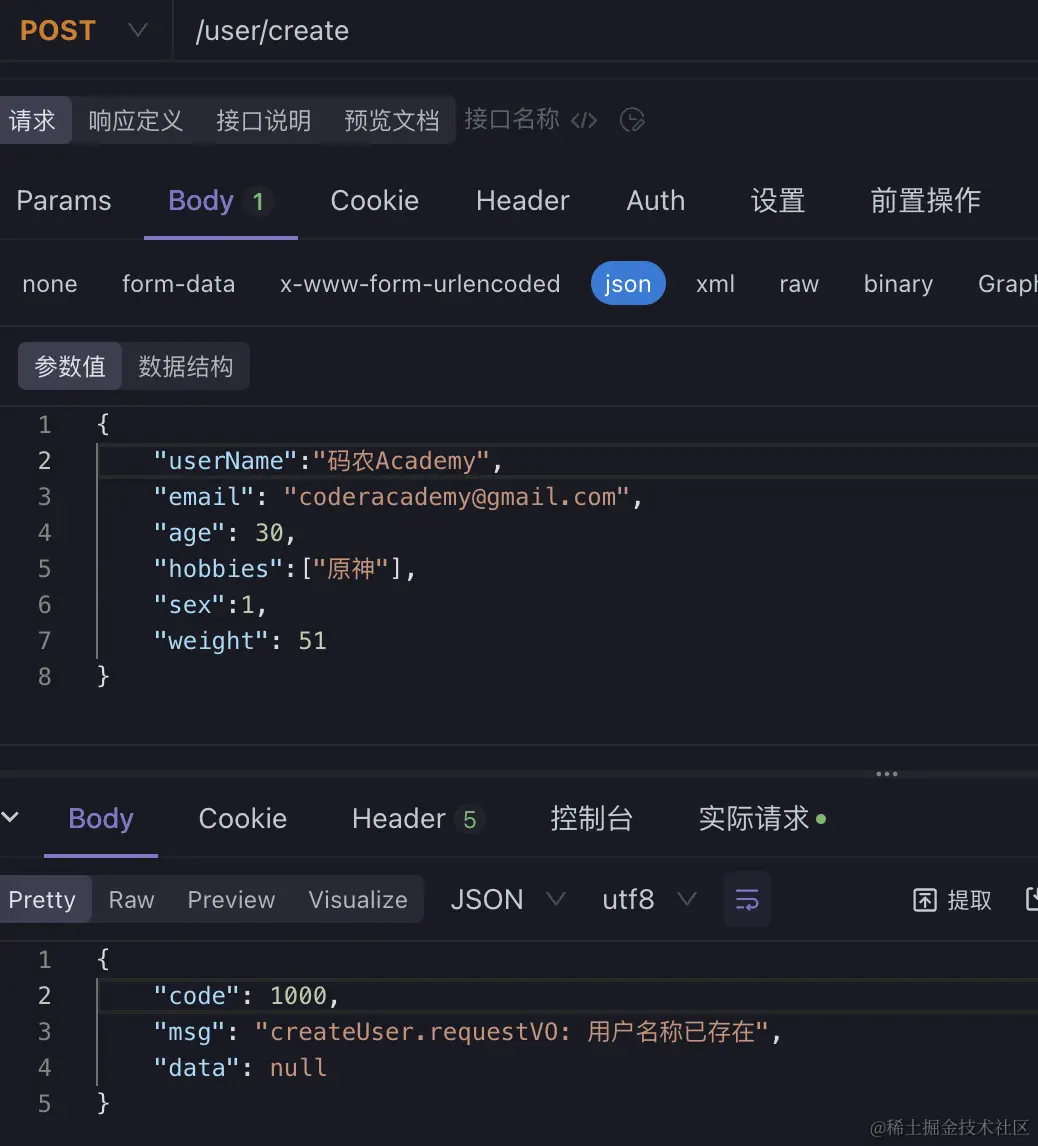Click the "sex":1 line
Viewport: 1038px width, 1146px height.
coord(210,604)
